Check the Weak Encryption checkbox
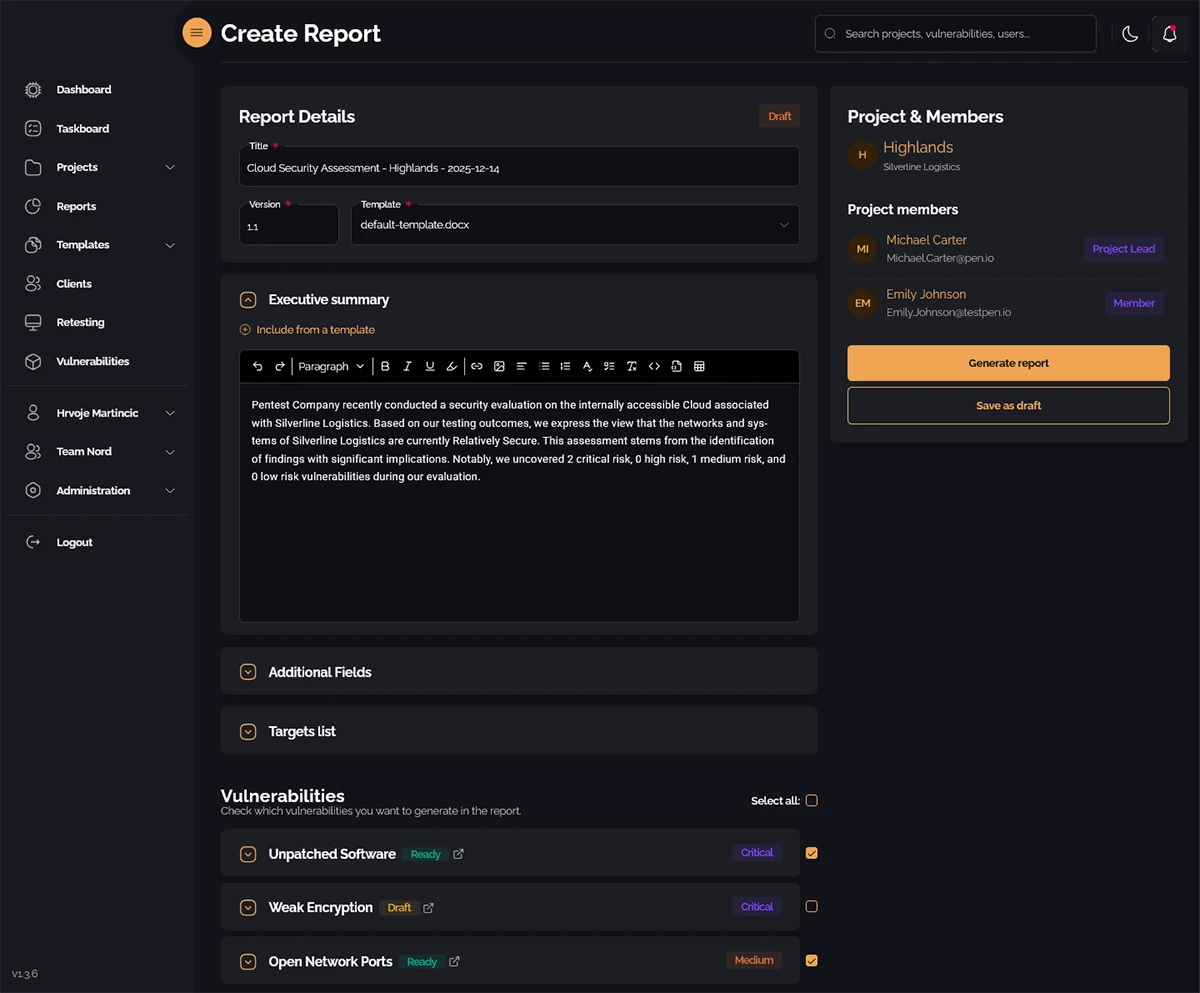Image resolution: width=1200 pixels, height=993 pixels. click(x=812, y=907)
